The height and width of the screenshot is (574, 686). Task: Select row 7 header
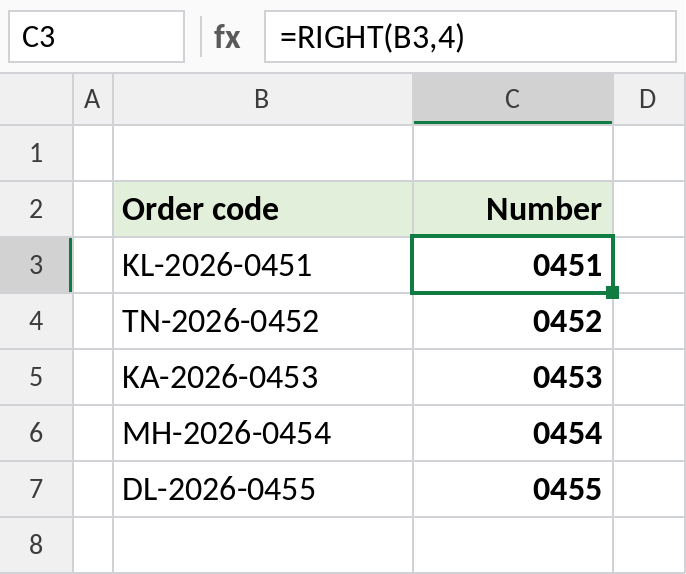(x=36, y=489)
